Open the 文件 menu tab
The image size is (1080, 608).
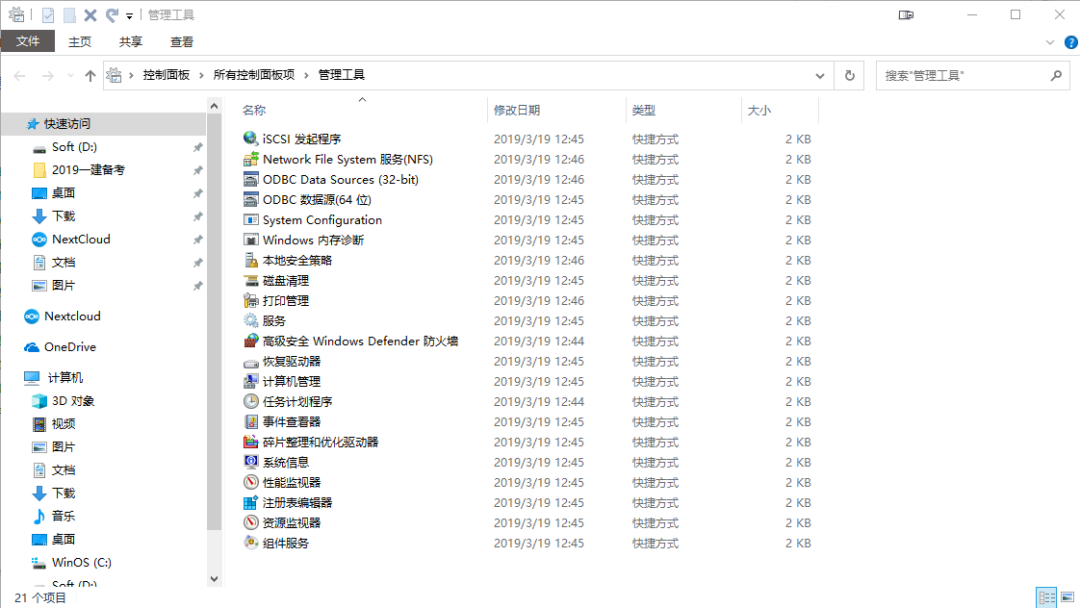click(28, 41)
